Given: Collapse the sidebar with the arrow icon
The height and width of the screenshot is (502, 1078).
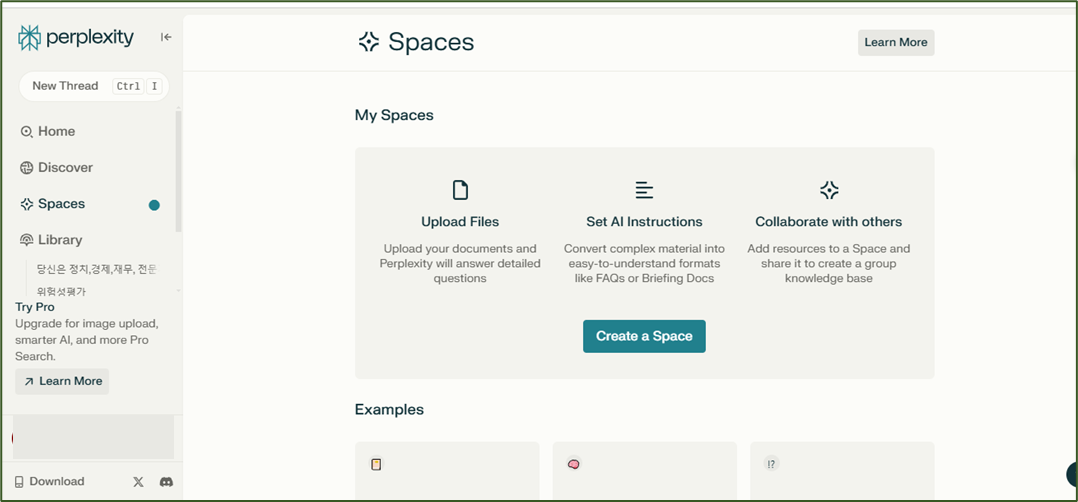Looking at the screenshot, I should point(166,37).
